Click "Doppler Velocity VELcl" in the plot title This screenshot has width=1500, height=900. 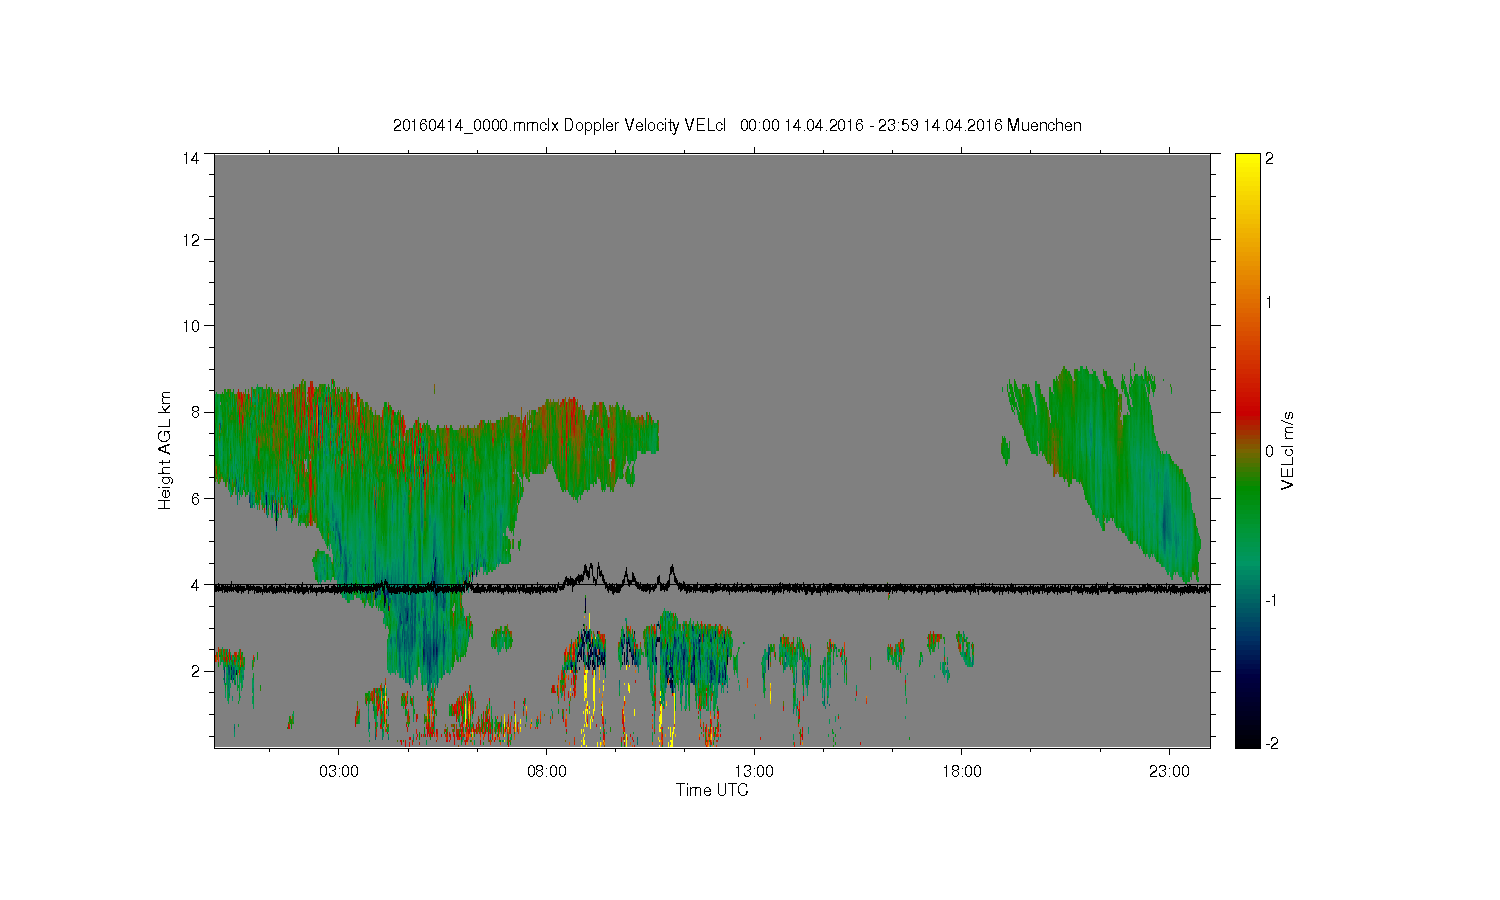(645, 126)
